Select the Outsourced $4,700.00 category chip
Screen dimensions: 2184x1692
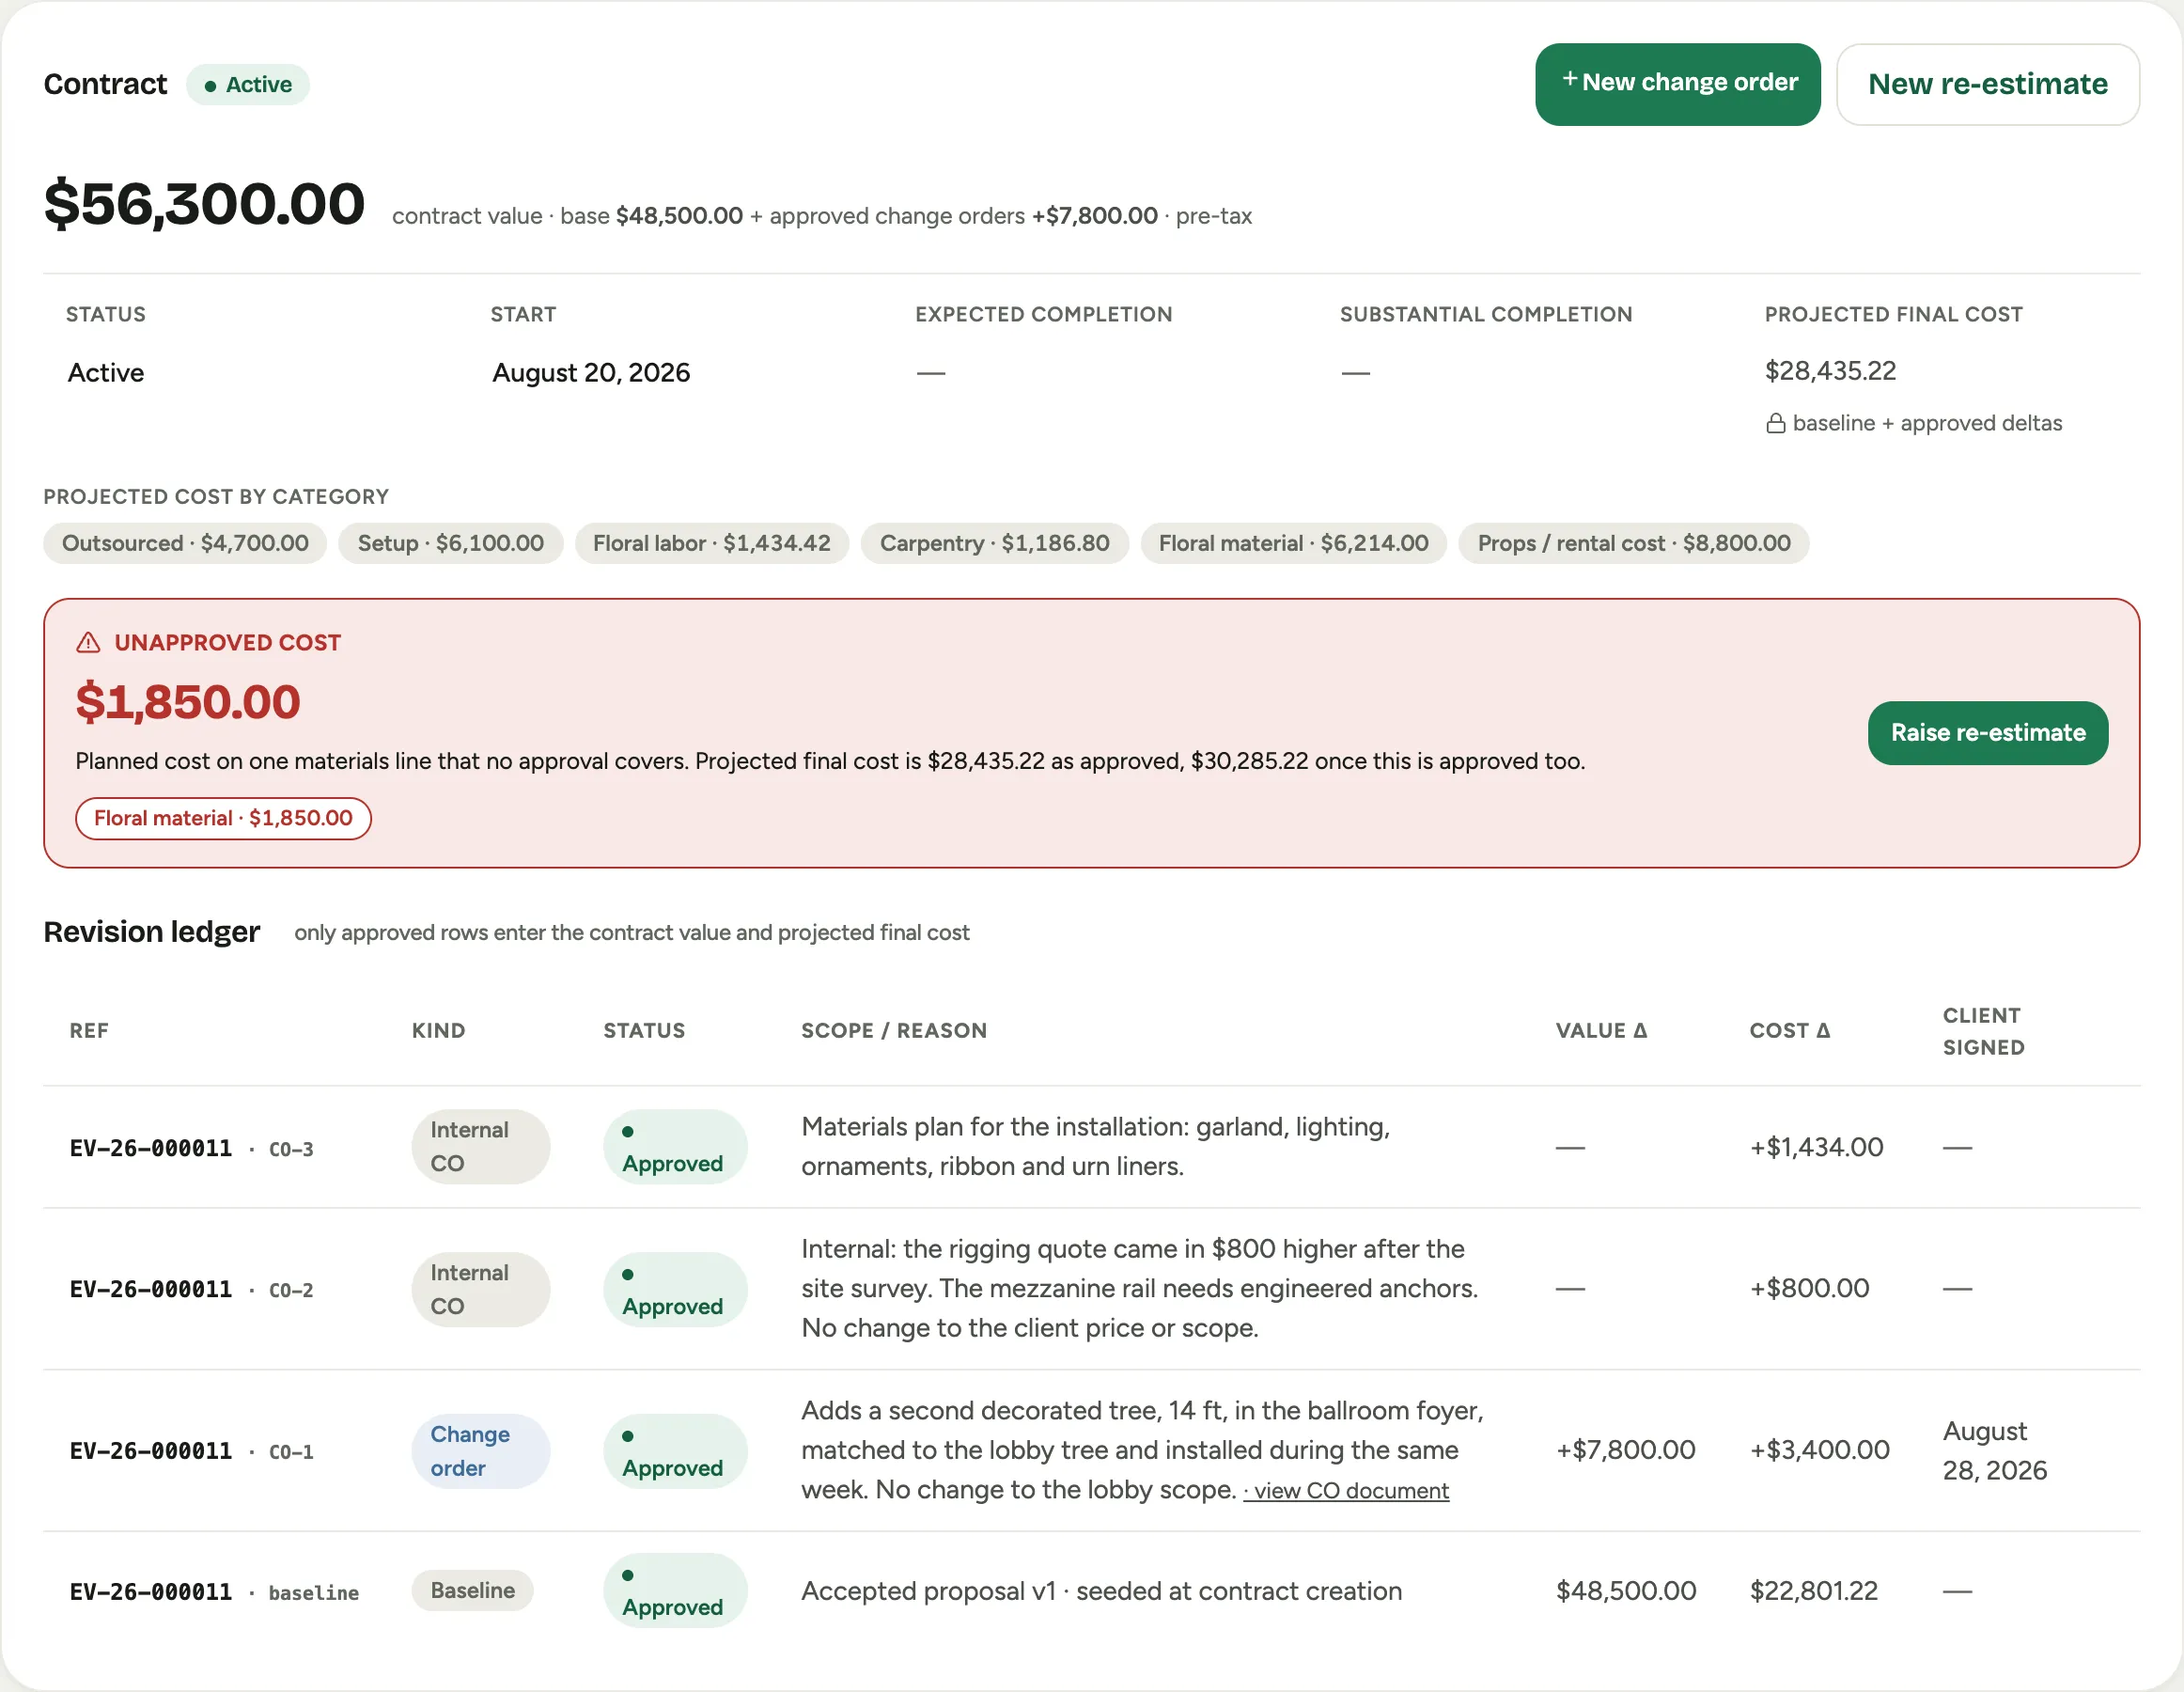click(x=185, y=543)
